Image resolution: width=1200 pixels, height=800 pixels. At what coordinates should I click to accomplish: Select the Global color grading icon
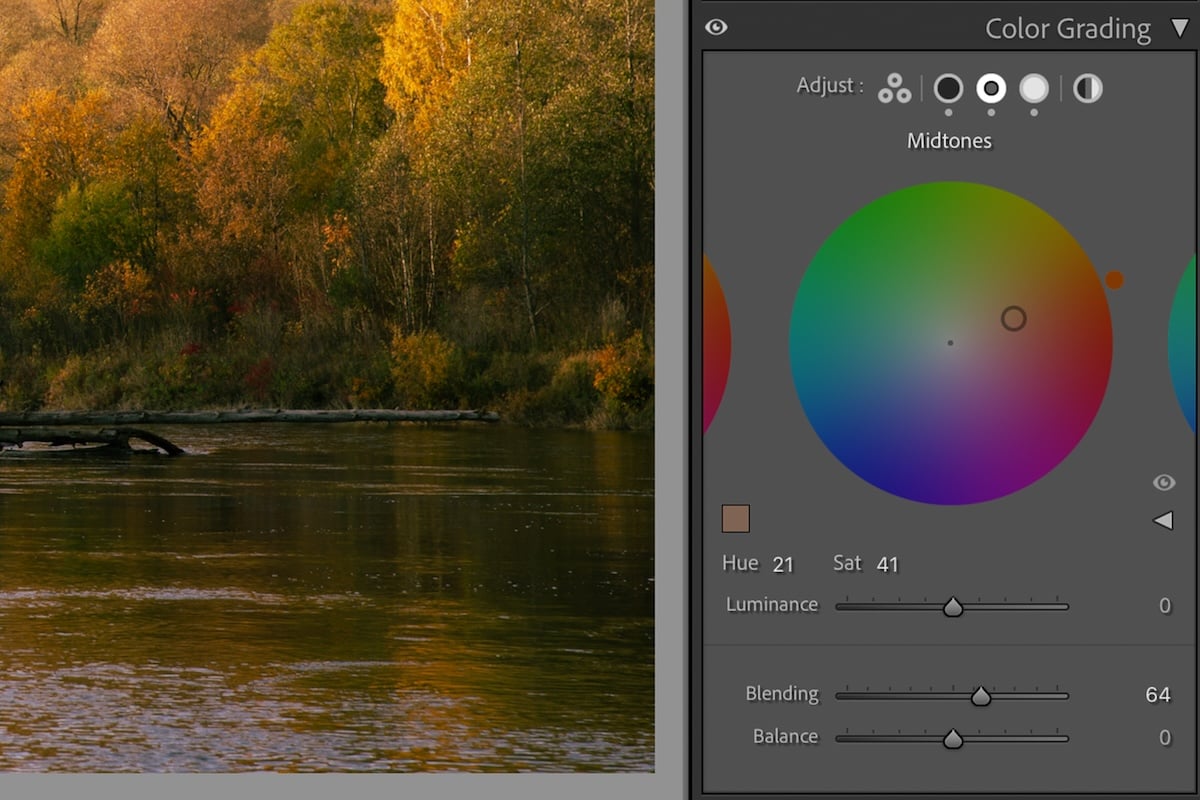point(1087,88)
